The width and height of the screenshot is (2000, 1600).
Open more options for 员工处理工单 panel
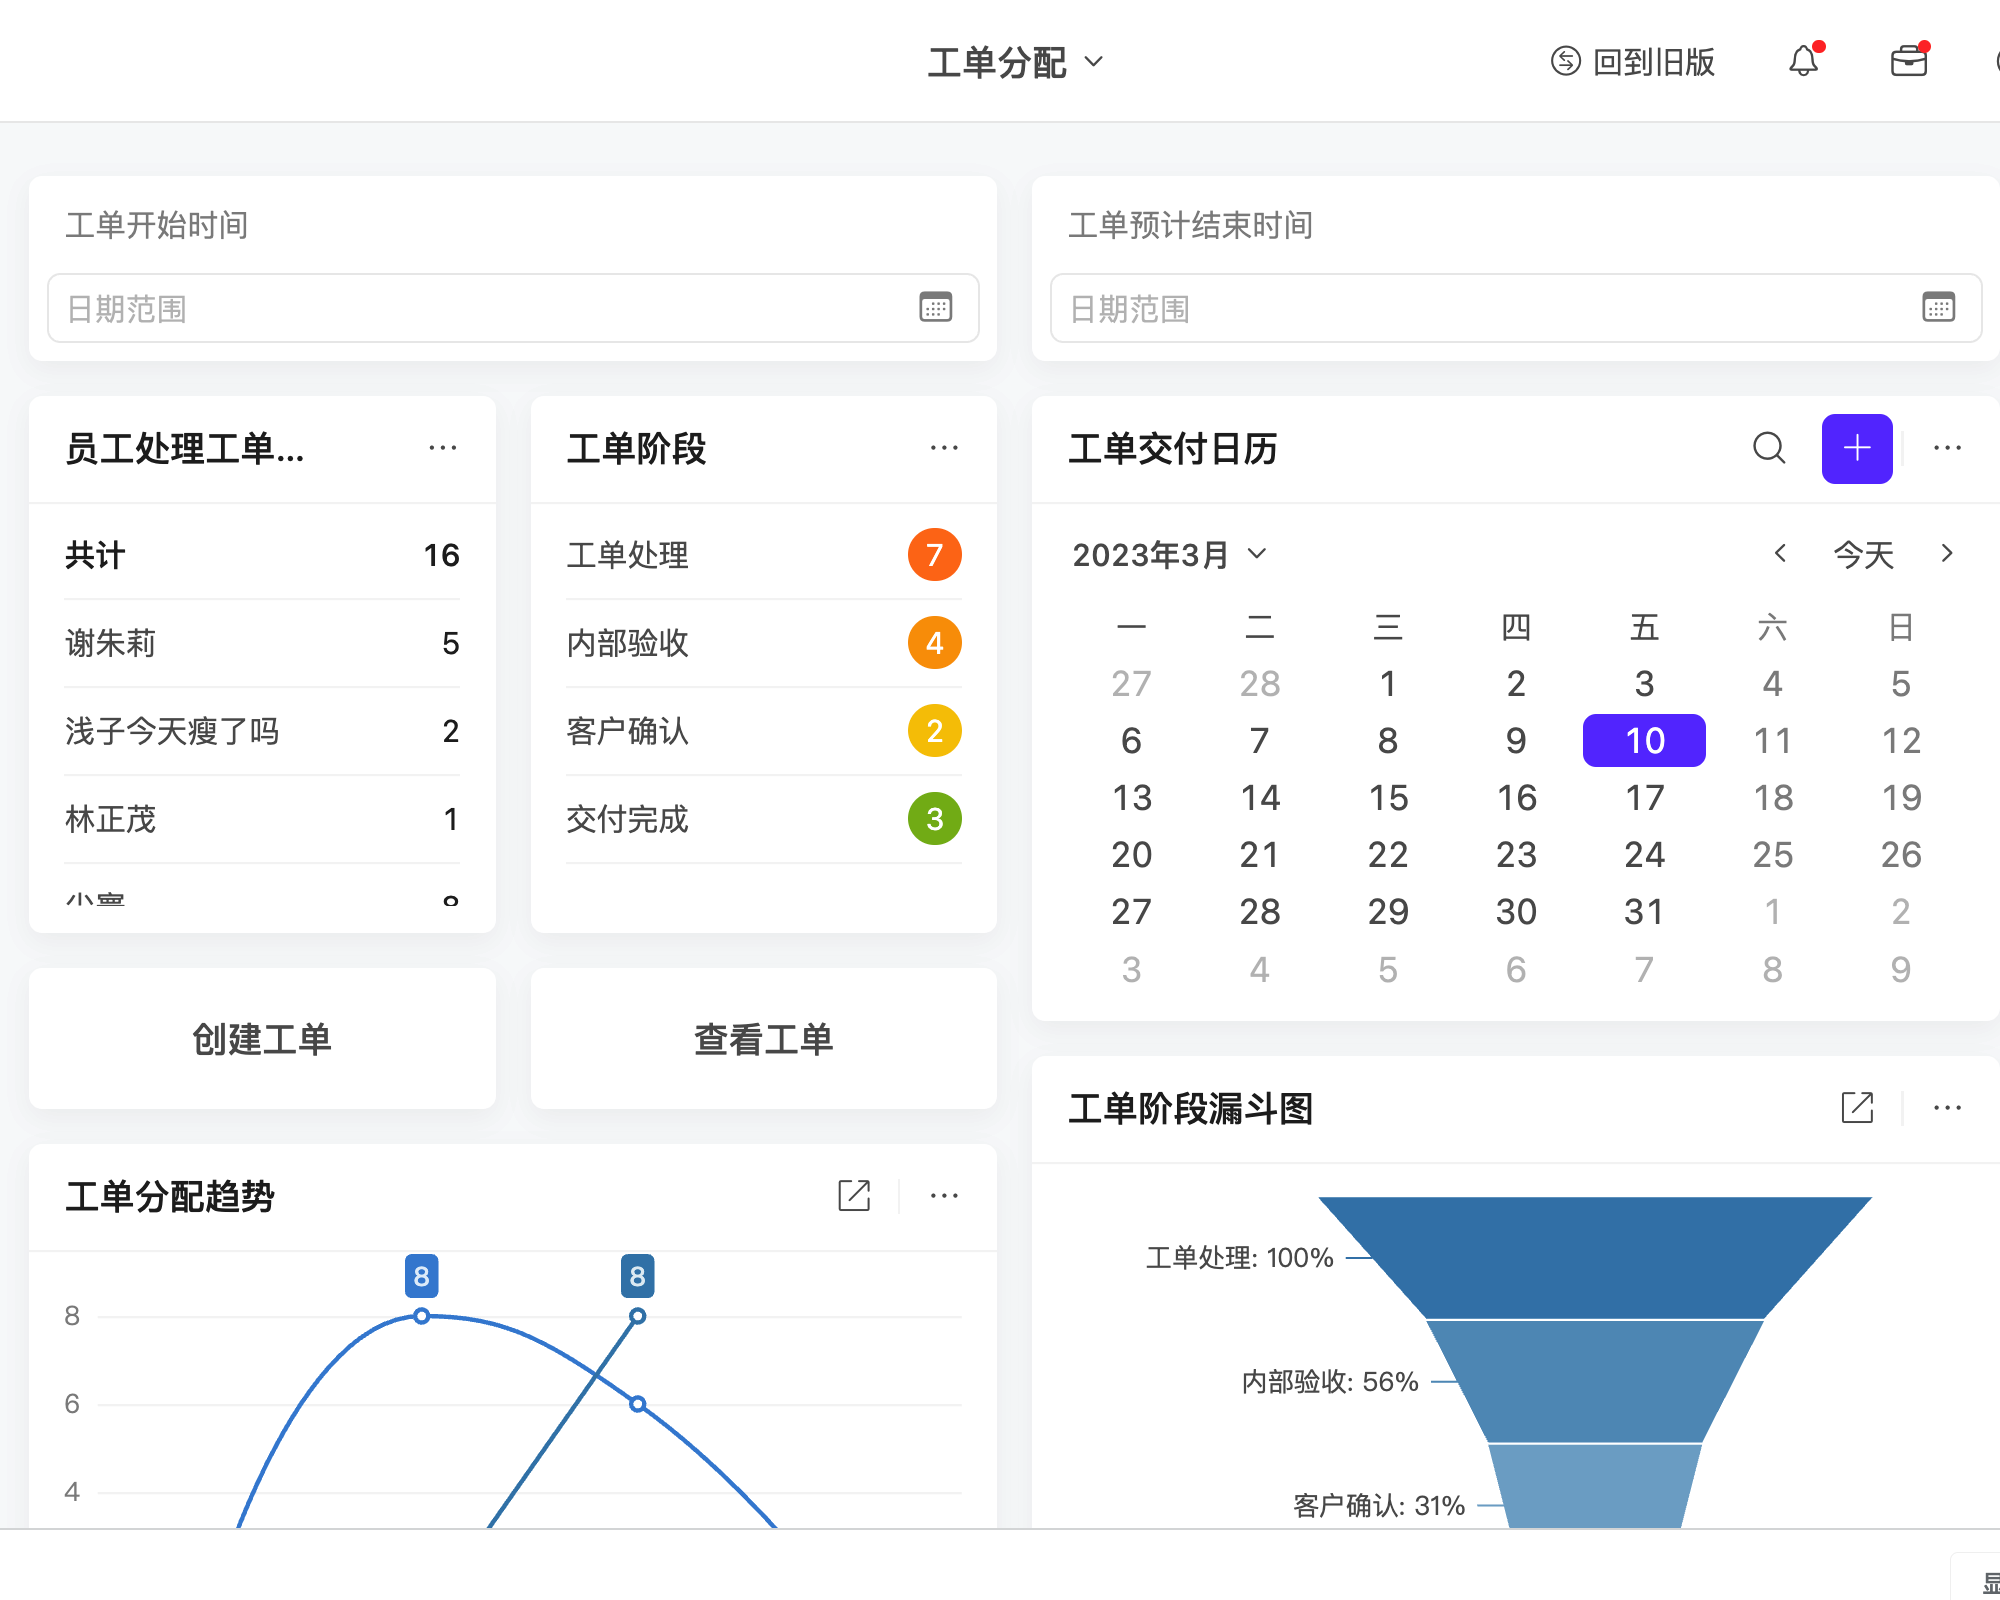[444, 448]
